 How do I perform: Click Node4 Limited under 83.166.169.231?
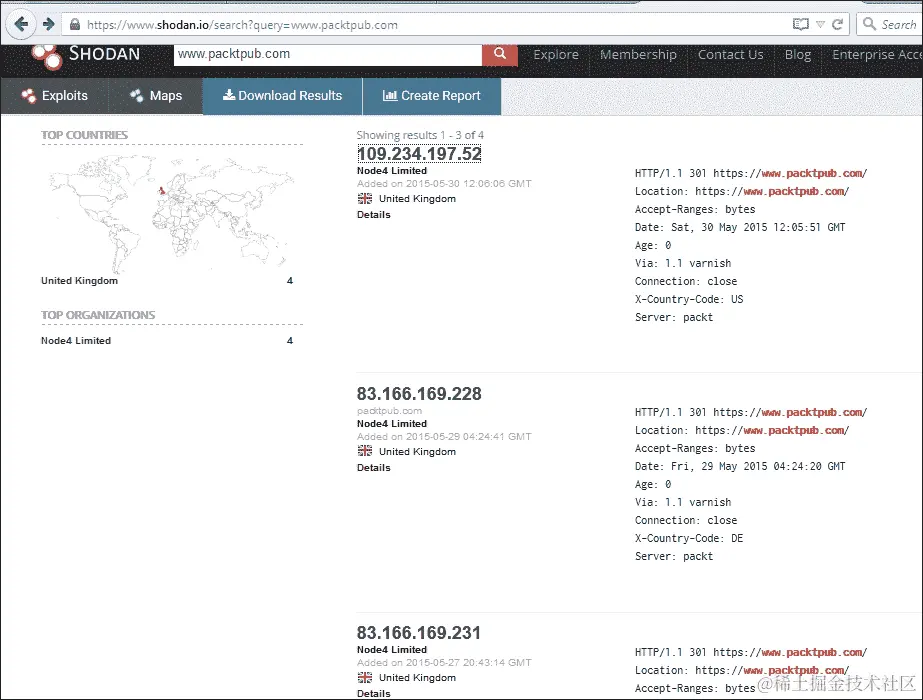(392, 650)
